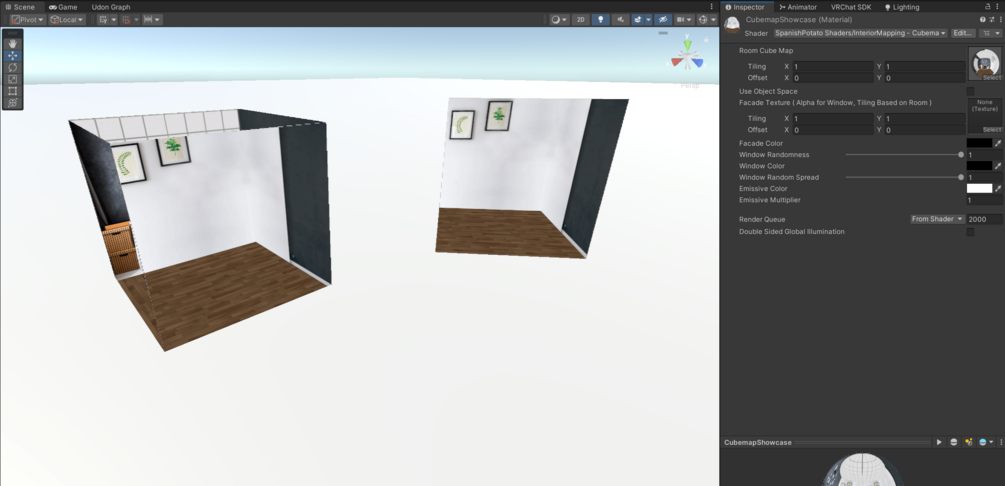The image size is (1005, 486).
Task: Select the Scale tool
Action: coord(13,79)
